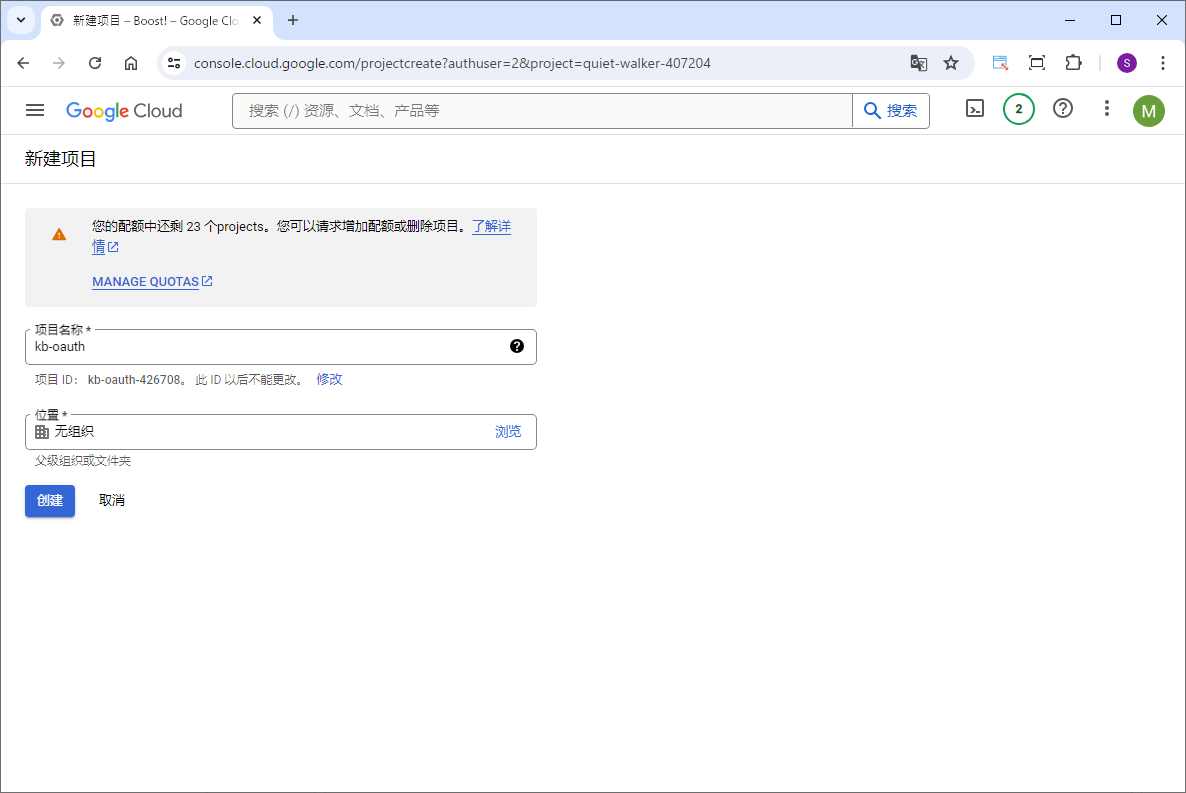The height and width of the screenshot is (793, 1186).
Task: Open Chrome's three-dot browser menu
Action: (x=1162, y=63)
